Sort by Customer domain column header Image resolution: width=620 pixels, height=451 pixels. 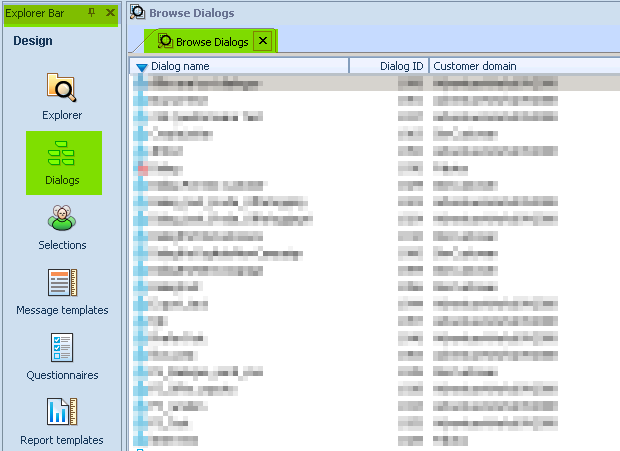(x=524, y=66)
